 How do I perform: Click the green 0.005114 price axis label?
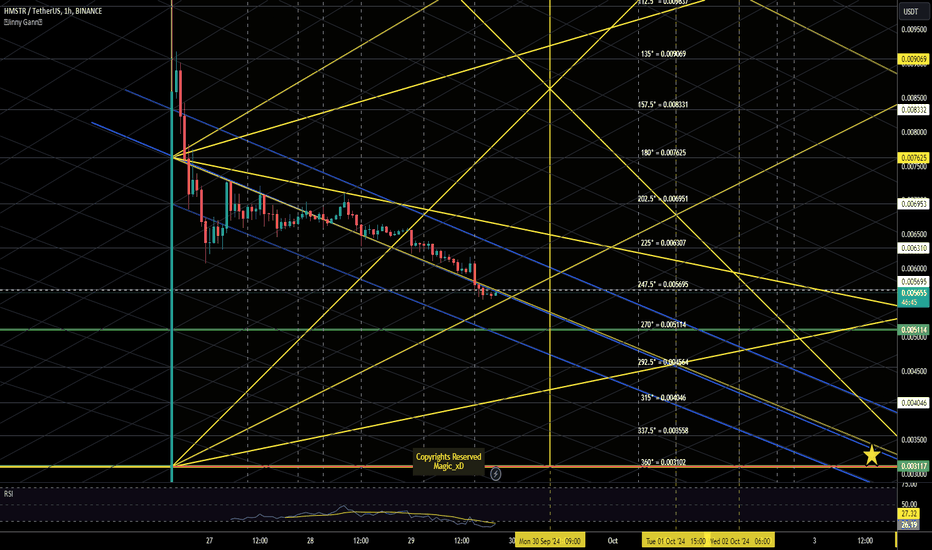point(914,329)
